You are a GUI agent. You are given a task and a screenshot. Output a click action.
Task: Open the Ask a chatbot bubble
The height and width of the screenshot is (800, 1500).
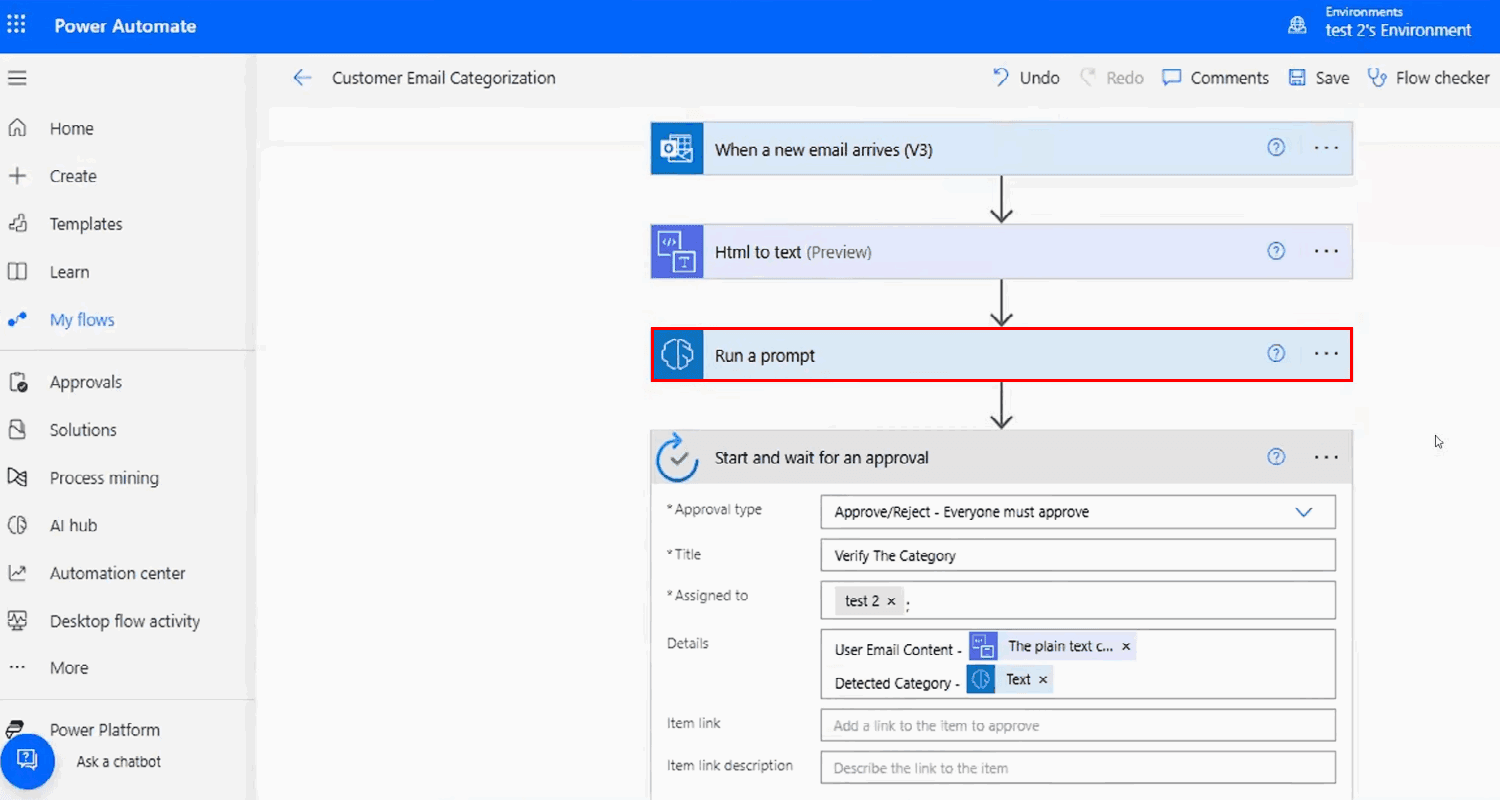(27, 761)
